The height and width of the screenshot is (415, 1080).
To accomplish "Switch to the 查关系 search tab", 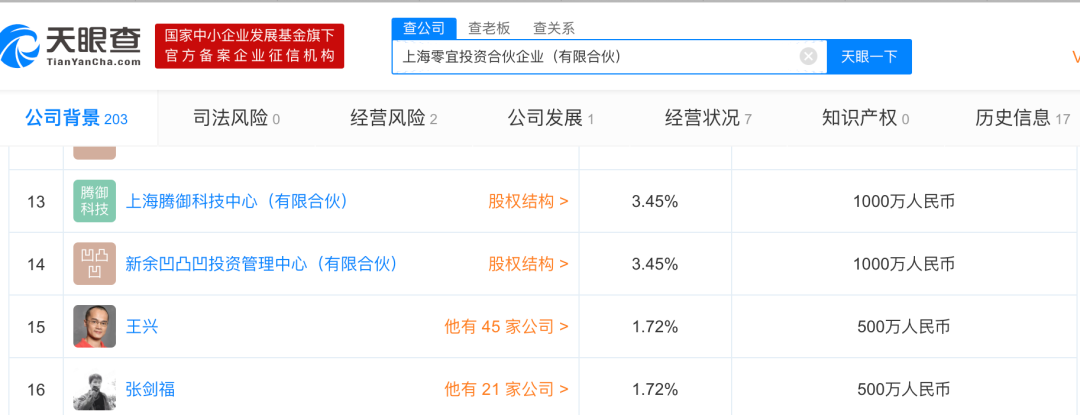I will [x=554, y=28].
